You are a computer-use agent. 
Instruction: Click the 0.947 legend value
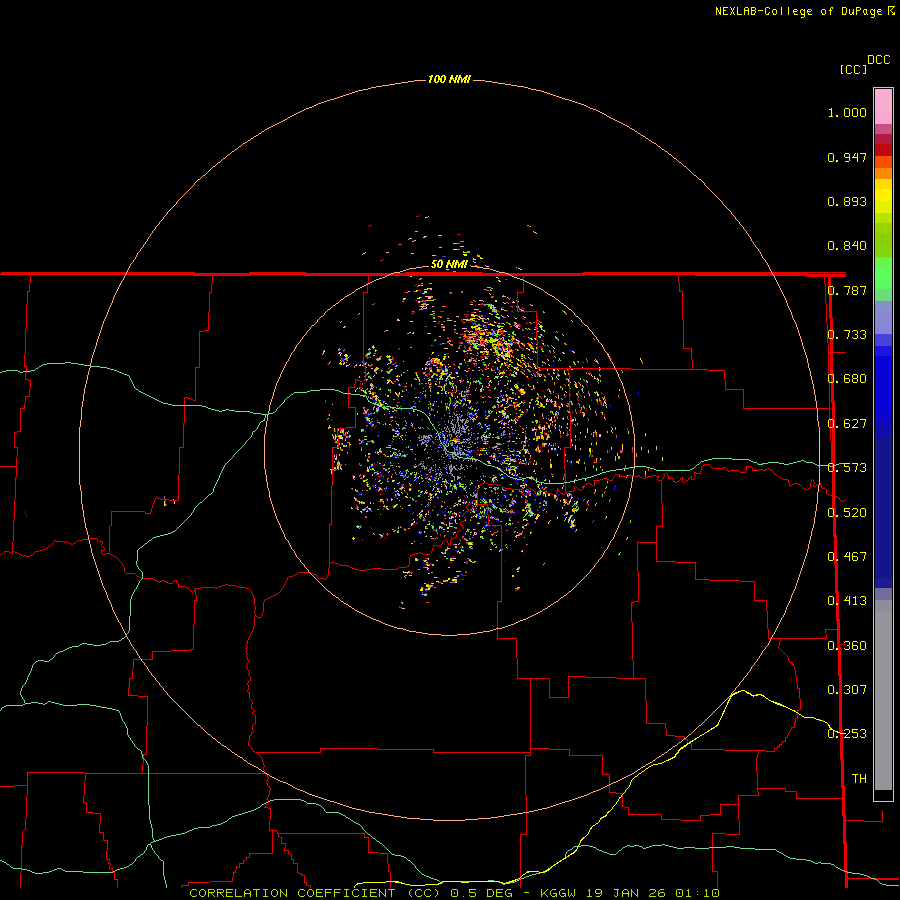(x=847, y=157)
